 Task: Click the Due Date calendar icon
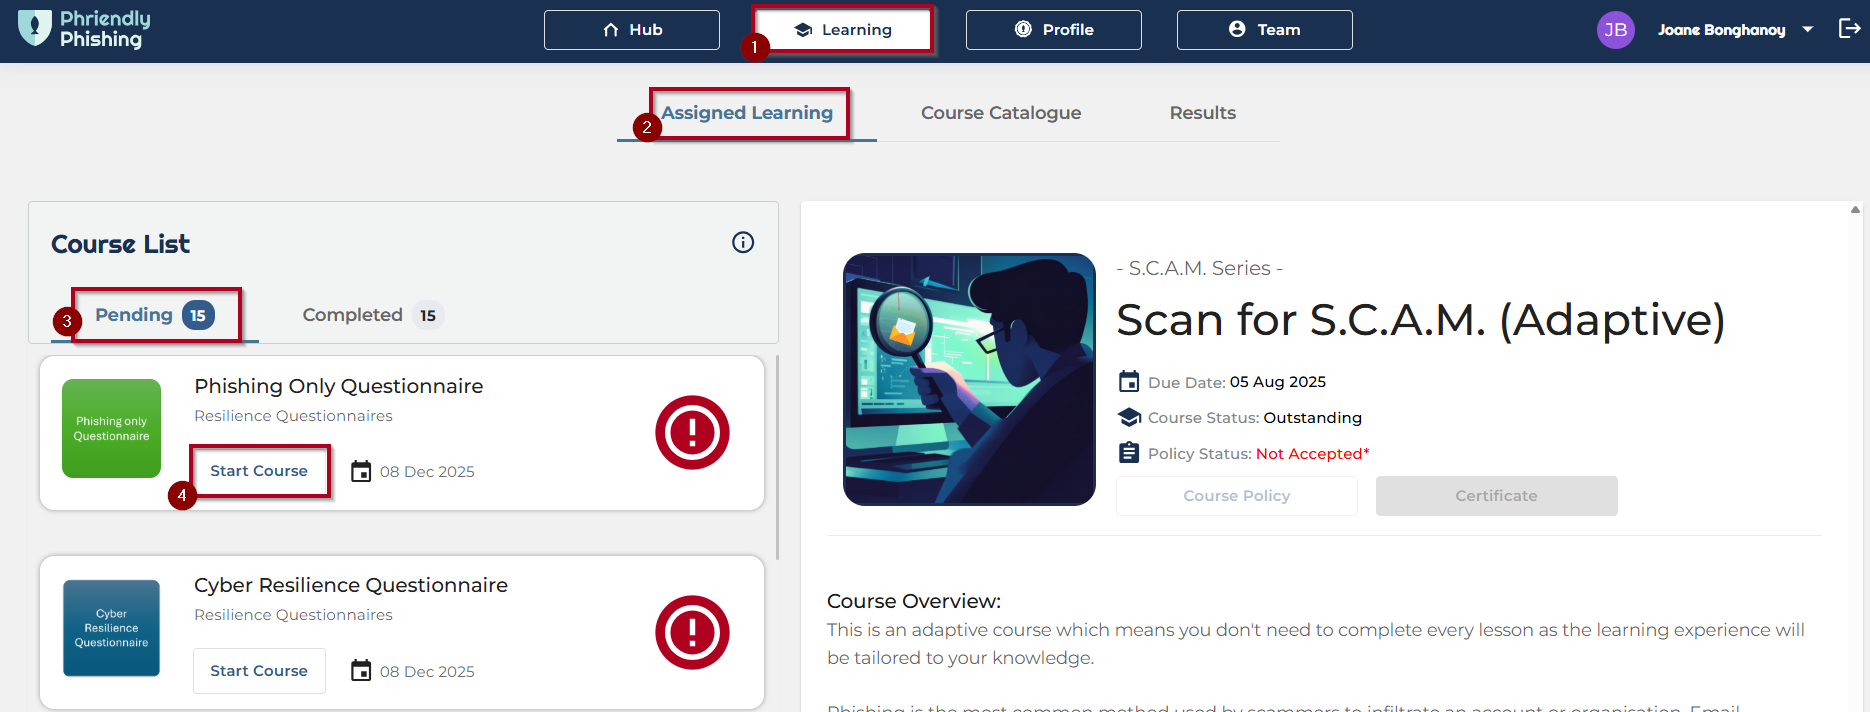click(x=1129, y=382)
